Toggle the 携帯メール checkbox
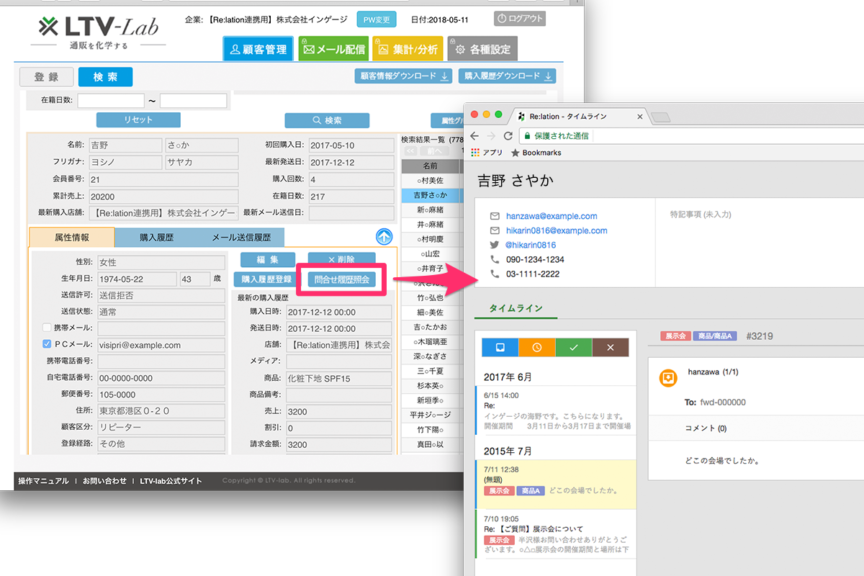This screenshot has height=576, width=864. [46, 328]
